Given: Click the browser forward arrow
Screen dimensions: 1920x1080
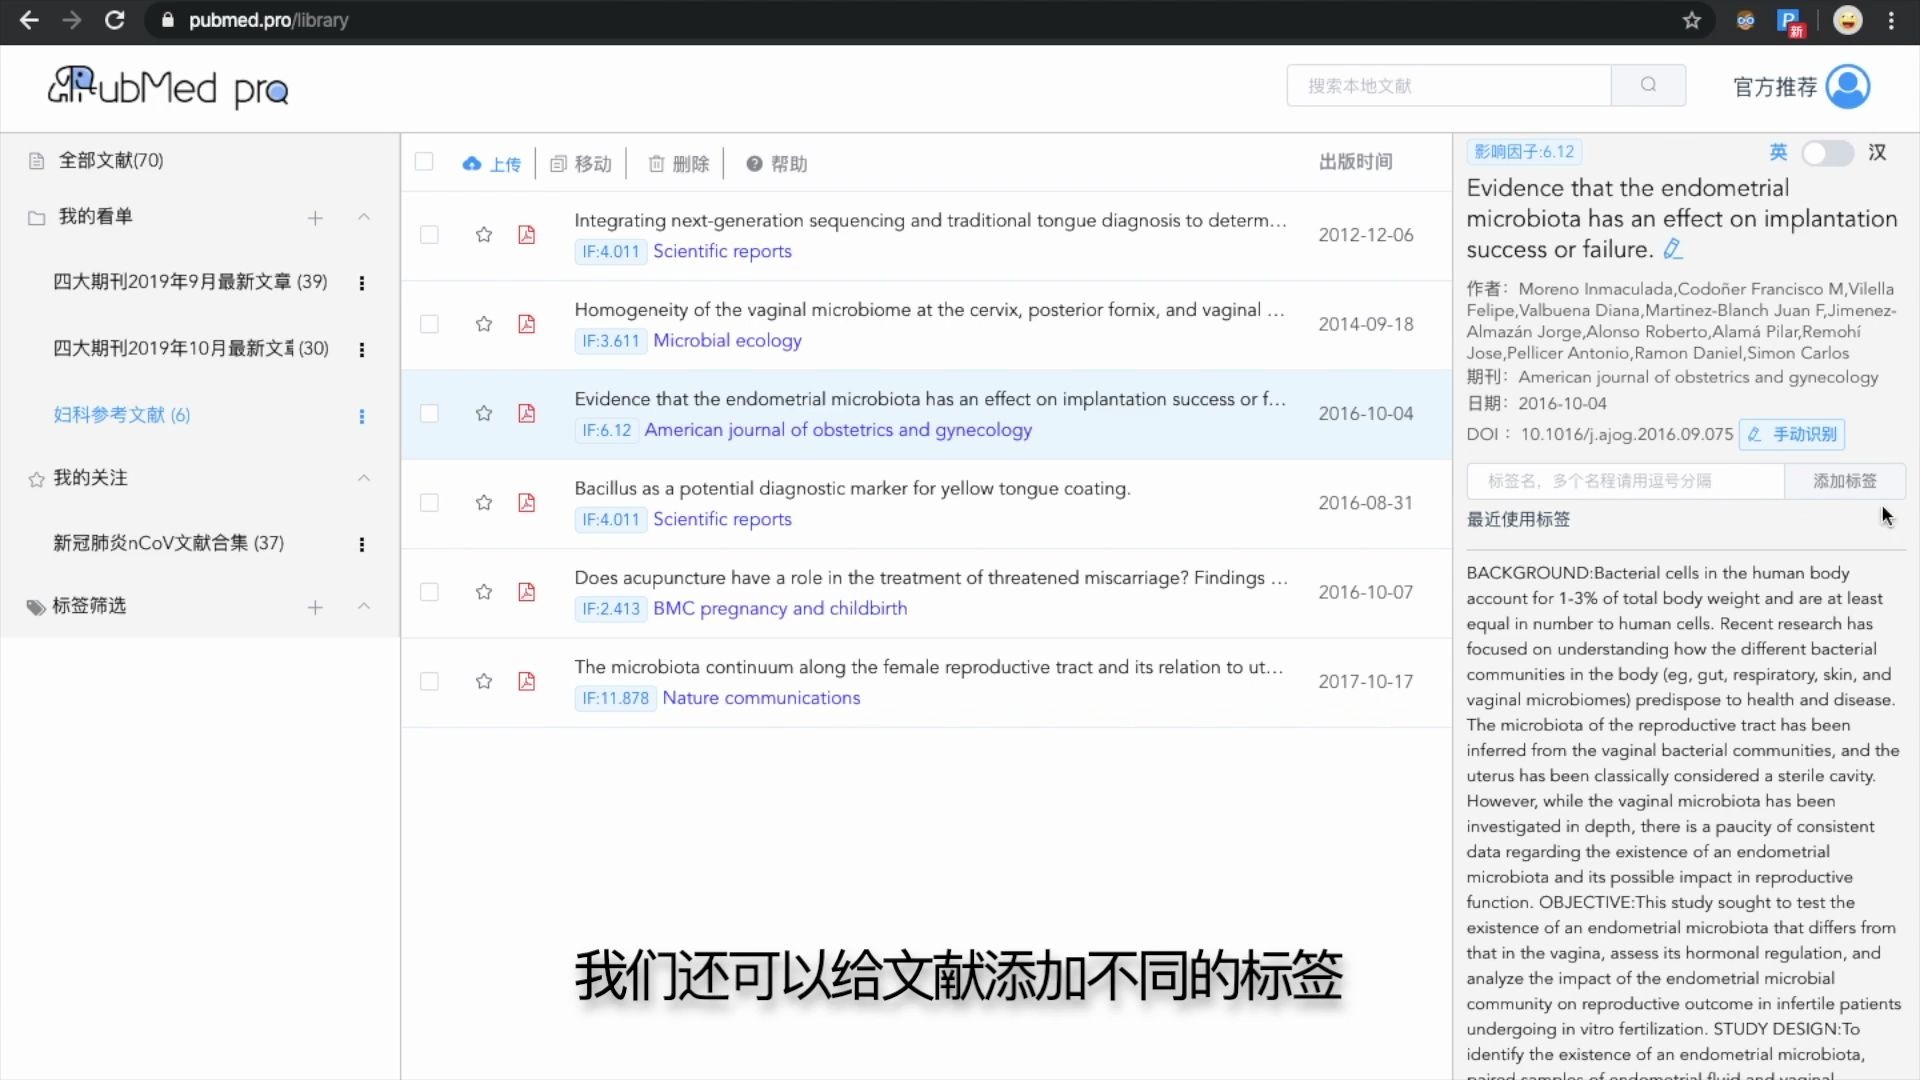Looking at the screenshot, I should tap(71, 20).
